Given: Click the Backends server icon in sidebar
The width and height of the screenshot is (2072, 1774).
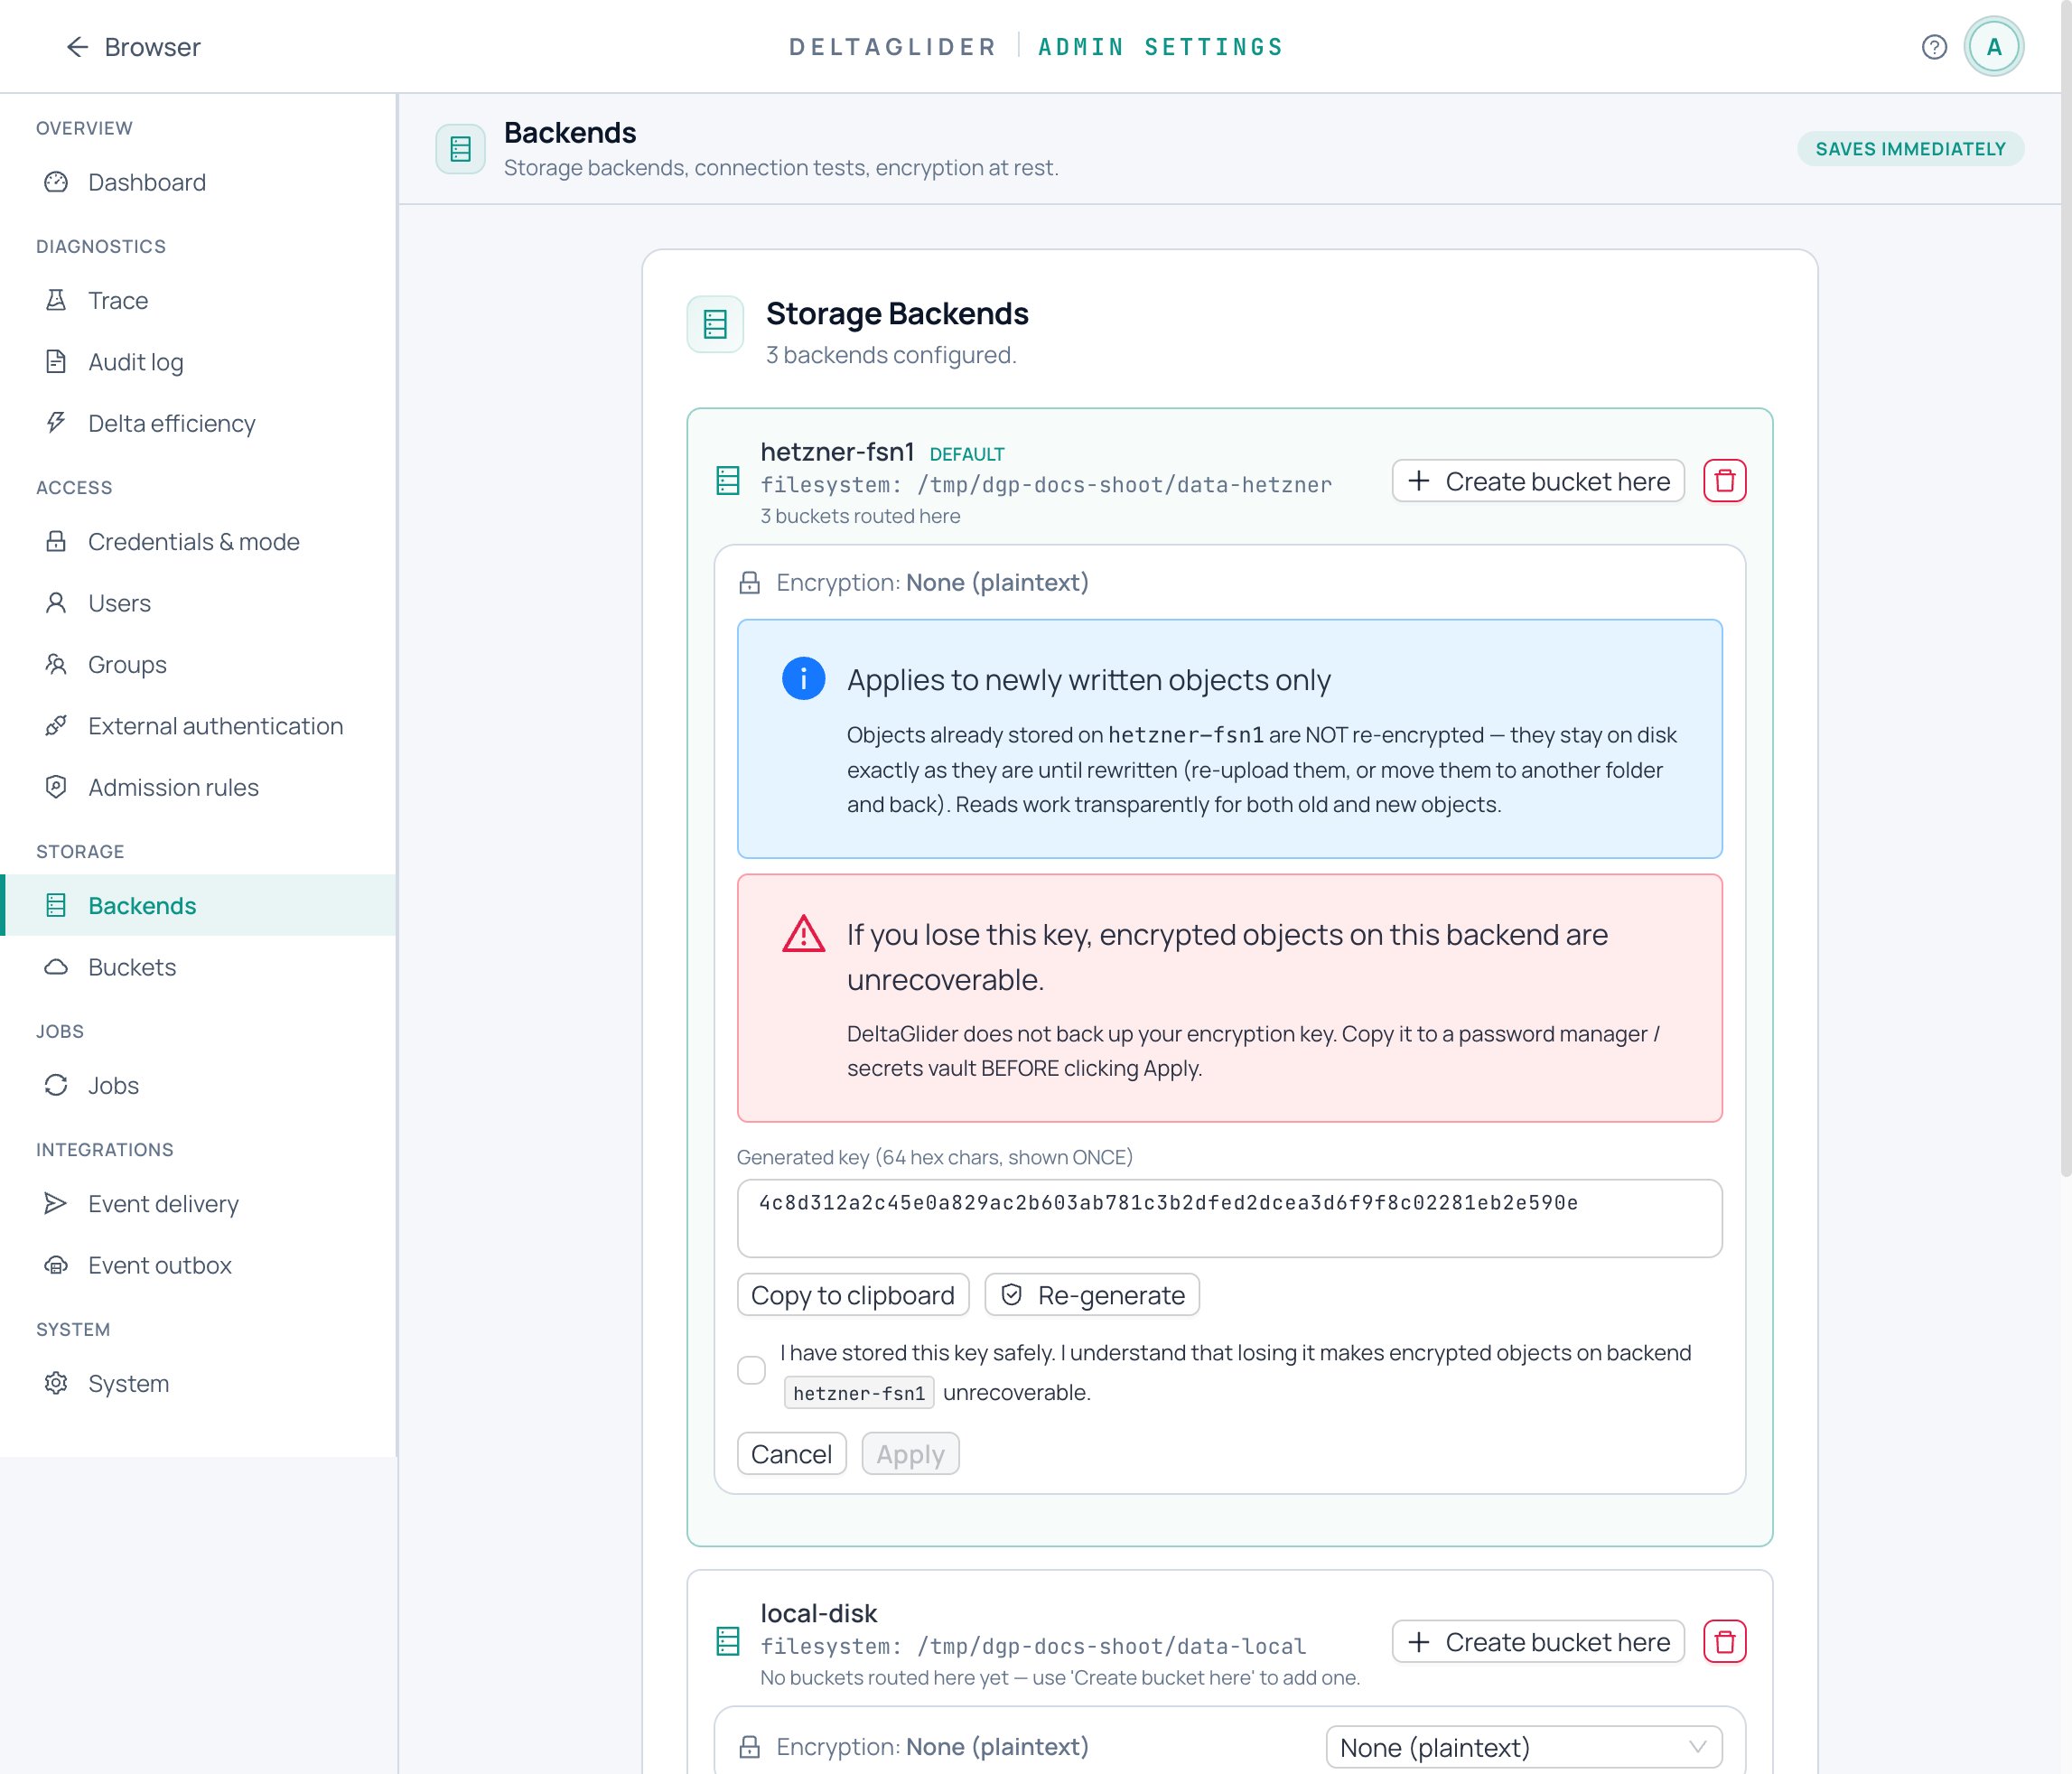Looking at the screenshot, I should tap(56, 905).
